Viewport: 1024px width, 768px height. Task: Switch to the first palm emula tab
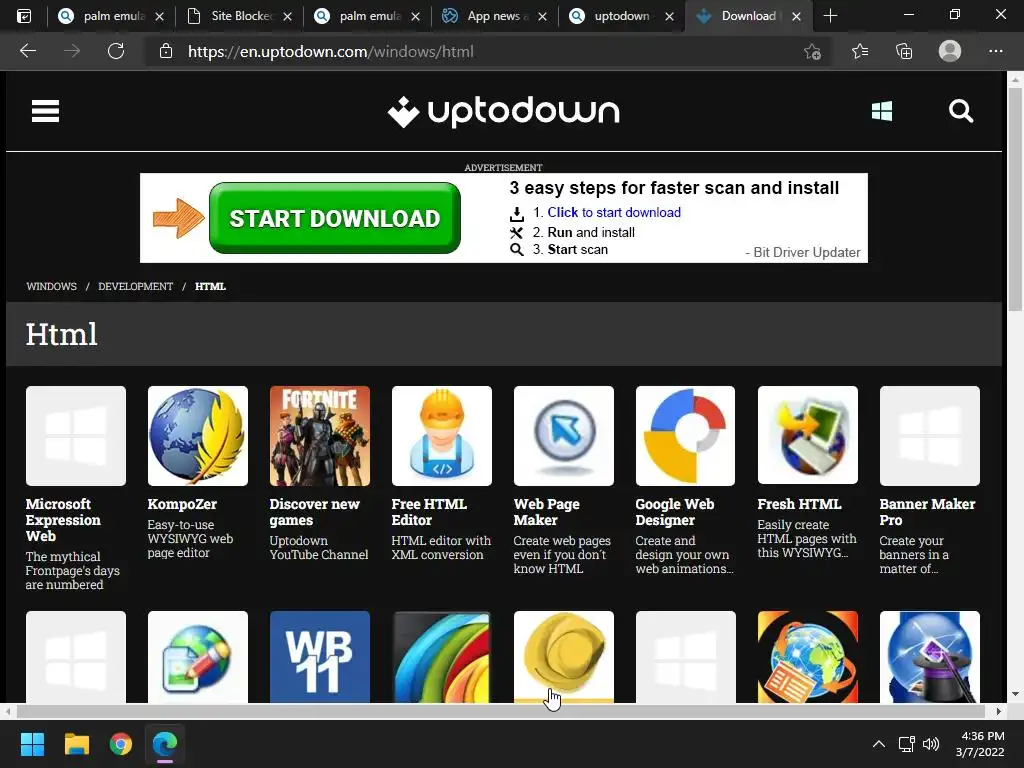pos(112,16)
